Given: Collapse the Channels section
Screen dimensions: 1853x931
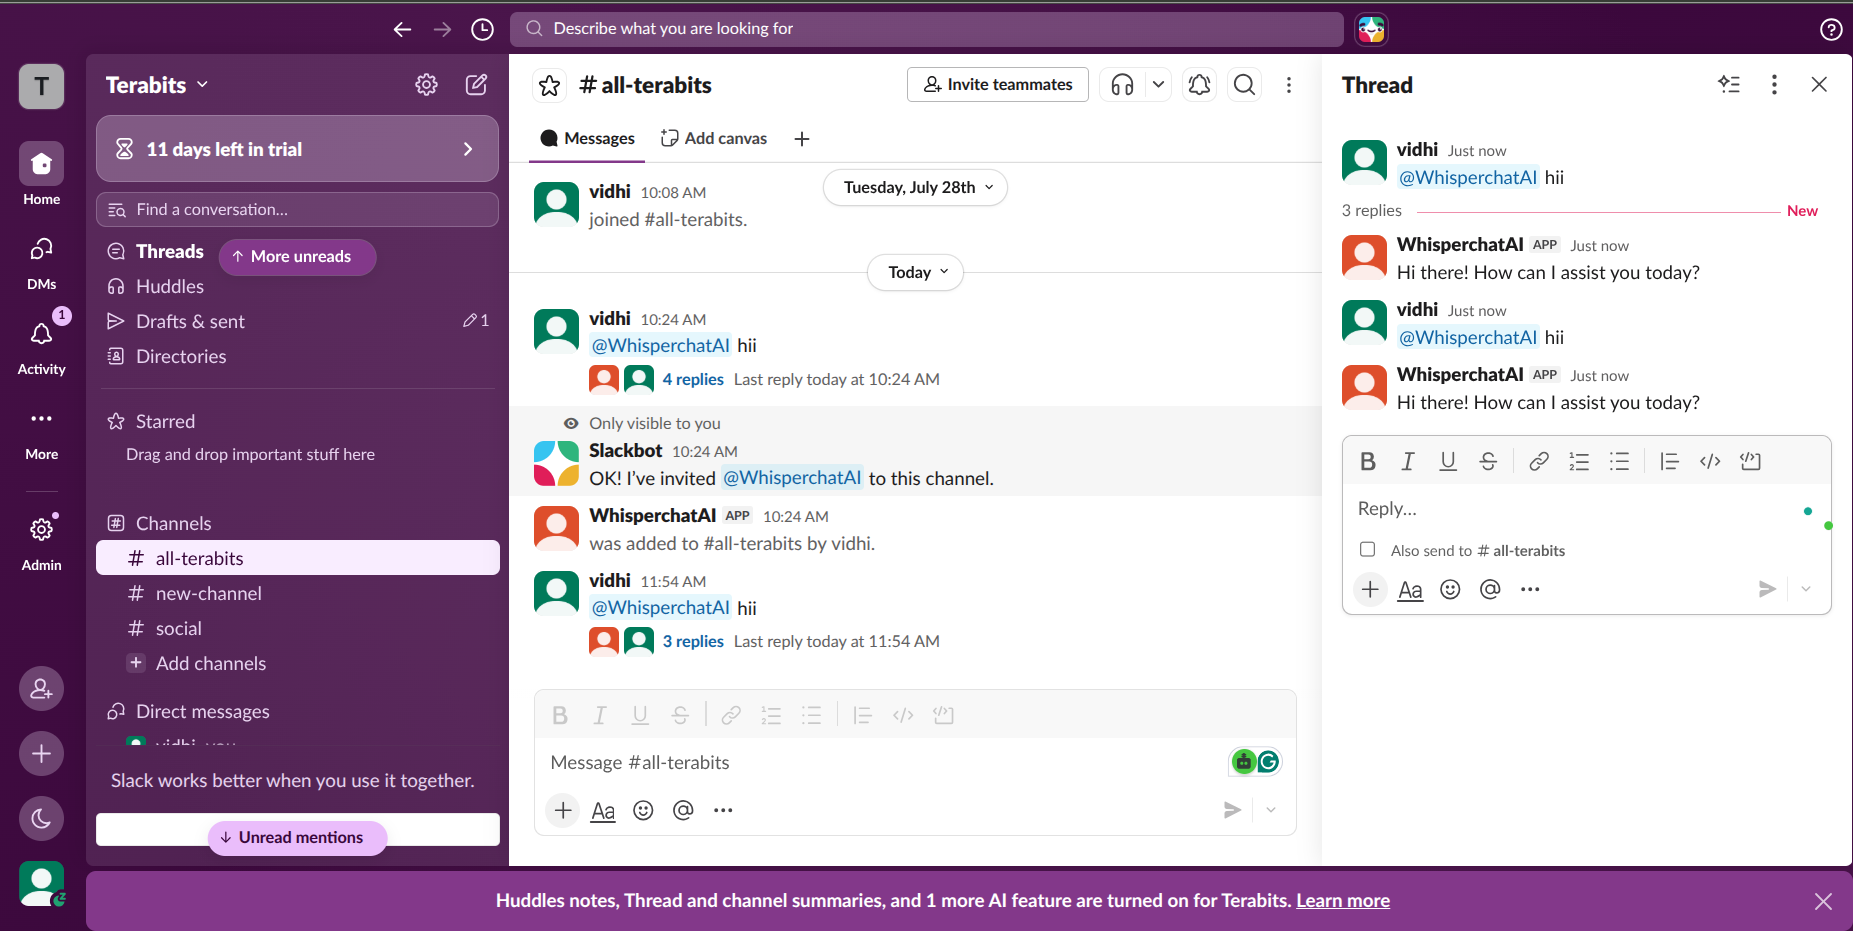Looking at the screenshot, I should point(173,523).
